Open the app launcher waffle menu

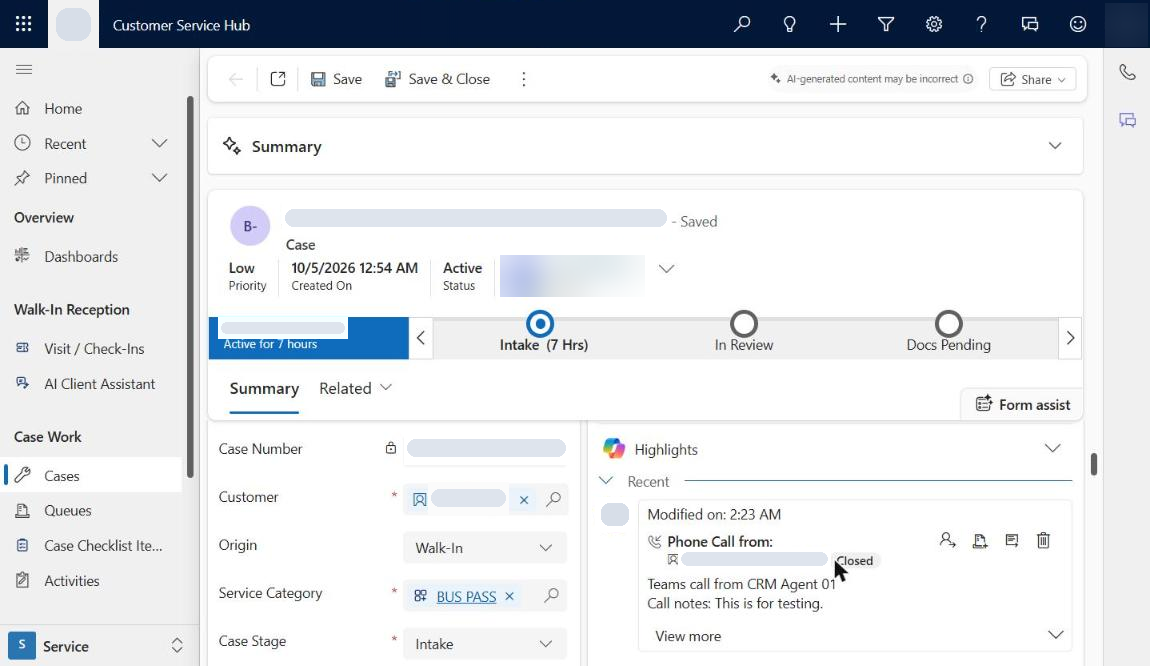click(x=23, y=24)
